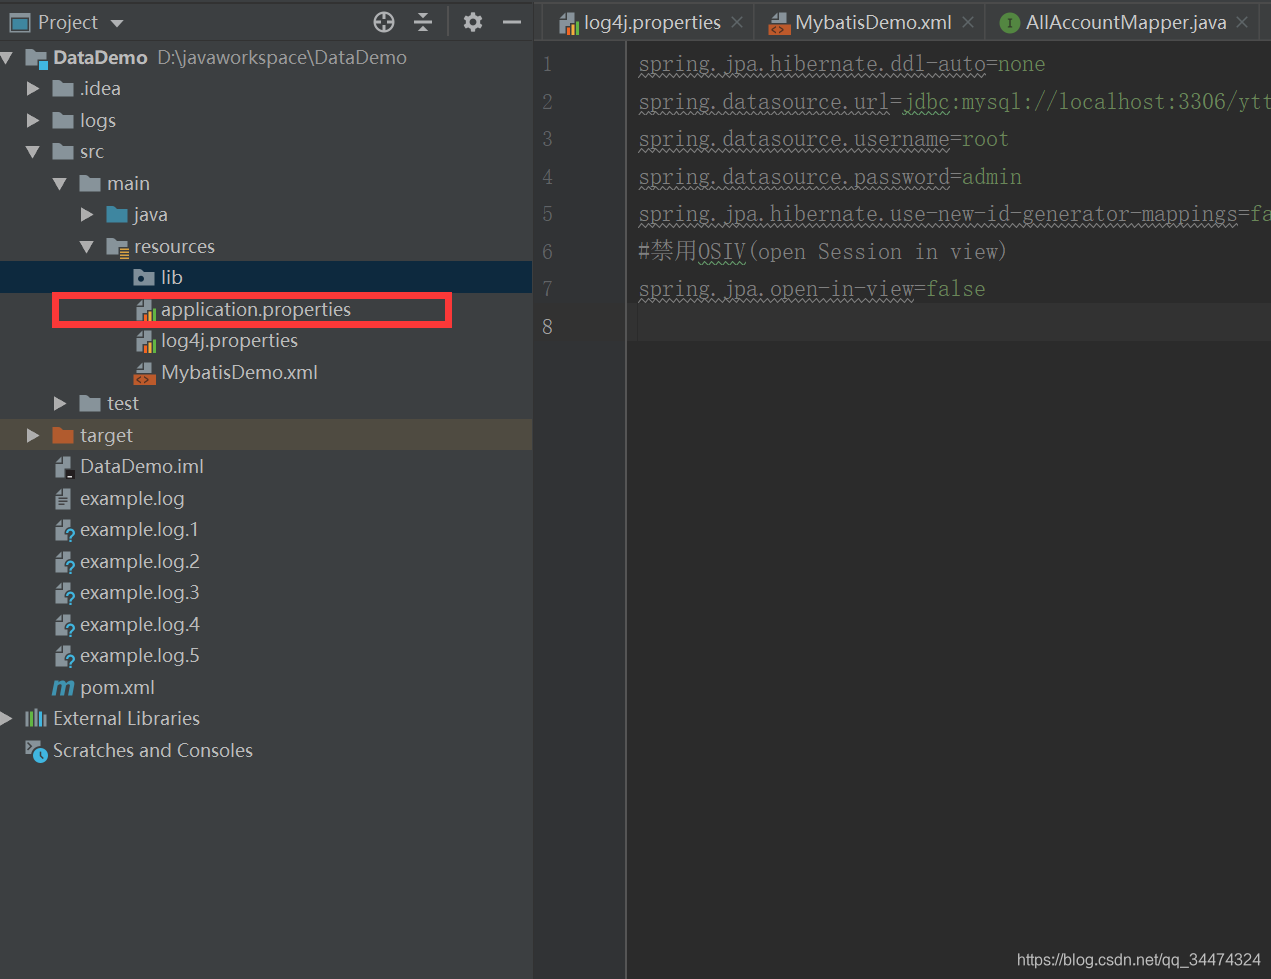Expand the logs folder arrow

[33, 120]
